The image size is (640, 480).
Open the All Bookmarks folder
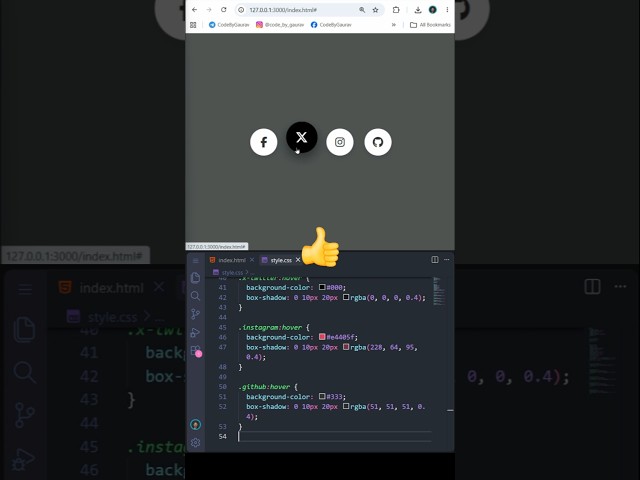(x=430, y=25)
